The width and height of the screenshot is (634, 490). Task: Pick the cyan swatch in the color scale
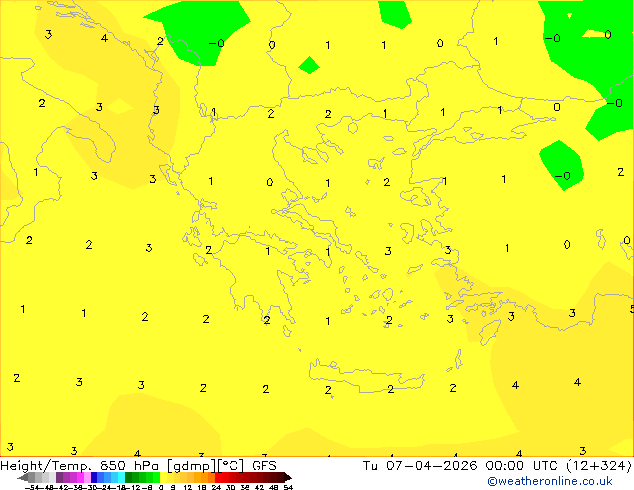pyautogui.click(x=122, y=477)
